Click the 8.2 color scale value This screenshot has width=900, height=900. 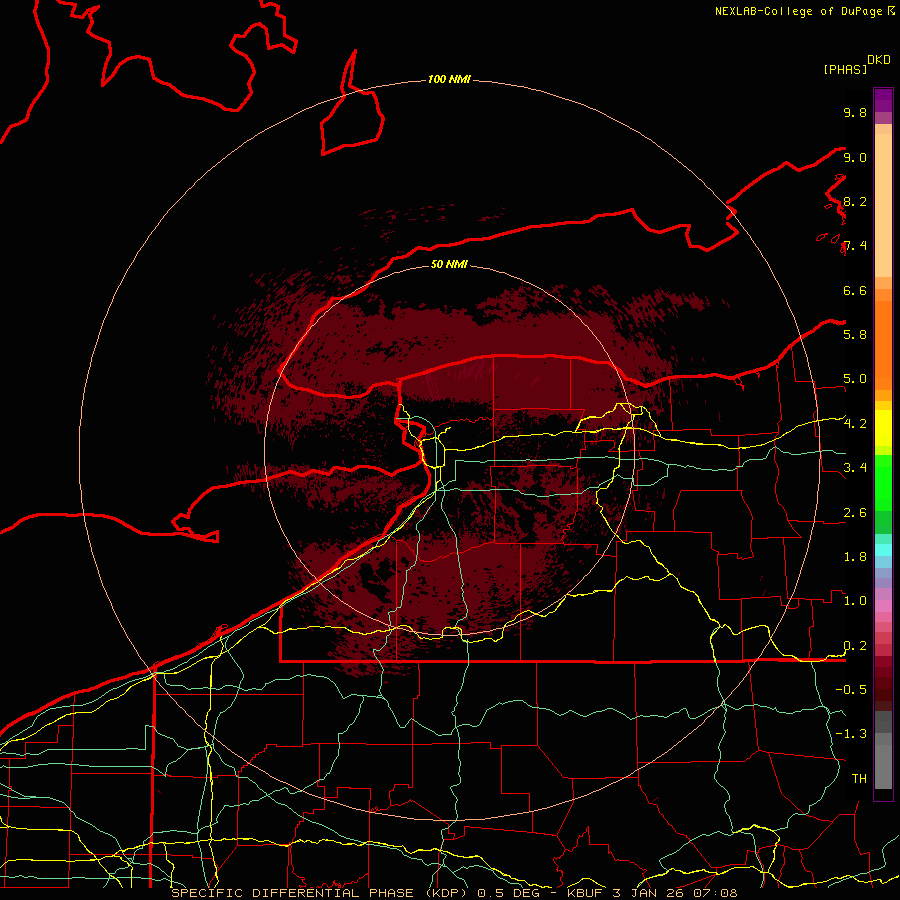(x=855, y=202)
